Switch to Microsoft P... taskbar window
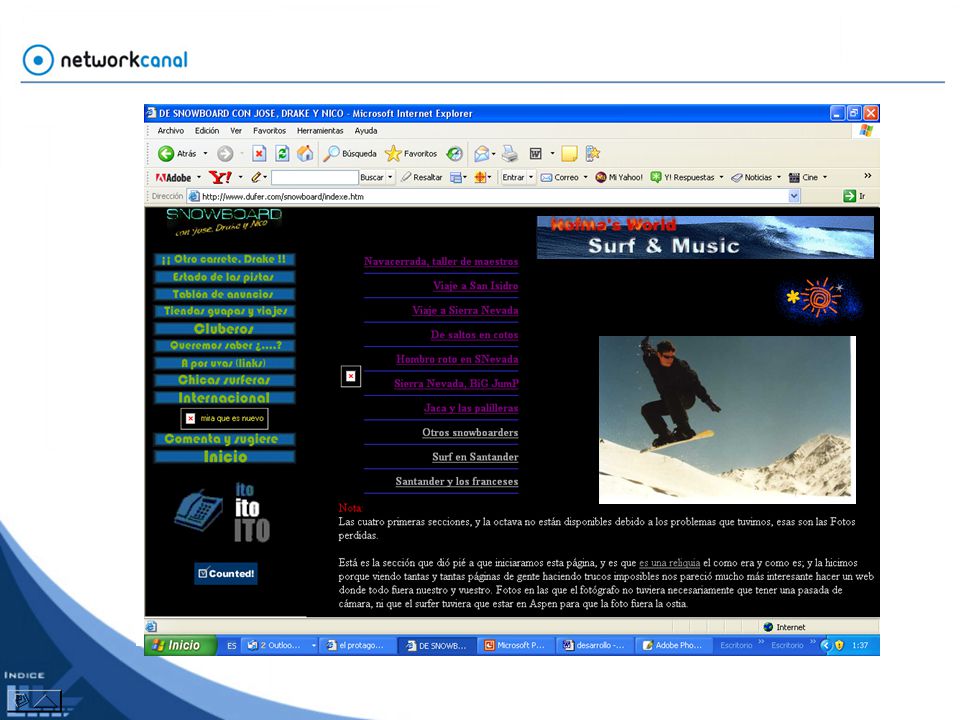The height and width of the screenshot is (720, 960). click(x=515, y=645)
